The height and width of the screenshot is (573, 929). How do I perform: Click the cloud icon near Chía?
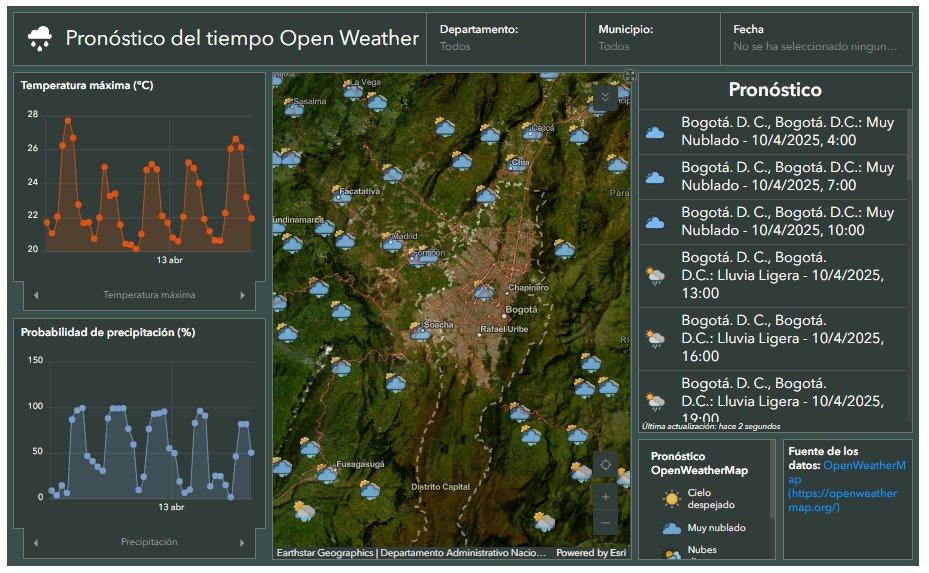515,163
